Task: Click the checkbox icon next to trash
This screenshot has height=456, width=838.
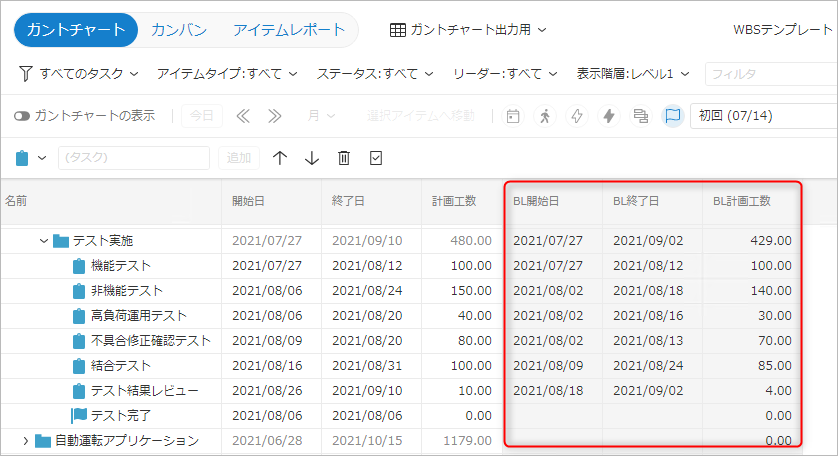Action: 376,158
